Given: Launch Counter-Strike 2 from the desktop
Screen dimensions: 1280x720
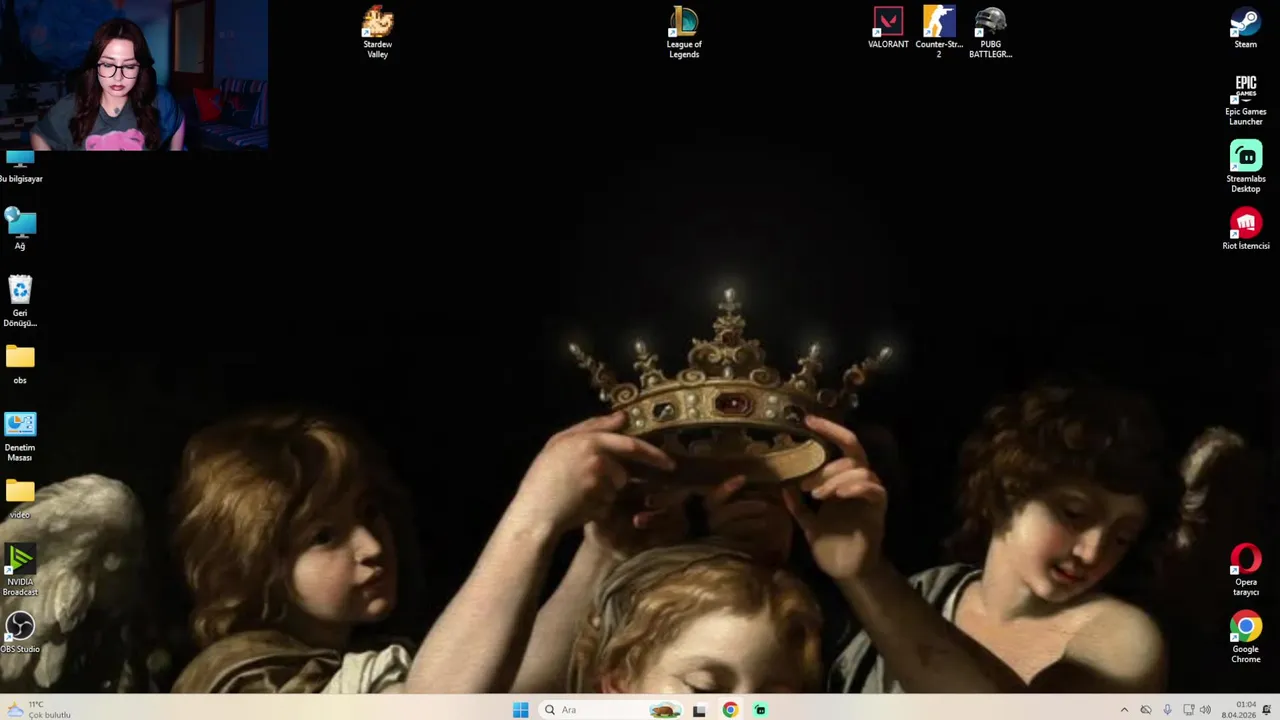Looking at the screenshot, I should click(939, 32).
